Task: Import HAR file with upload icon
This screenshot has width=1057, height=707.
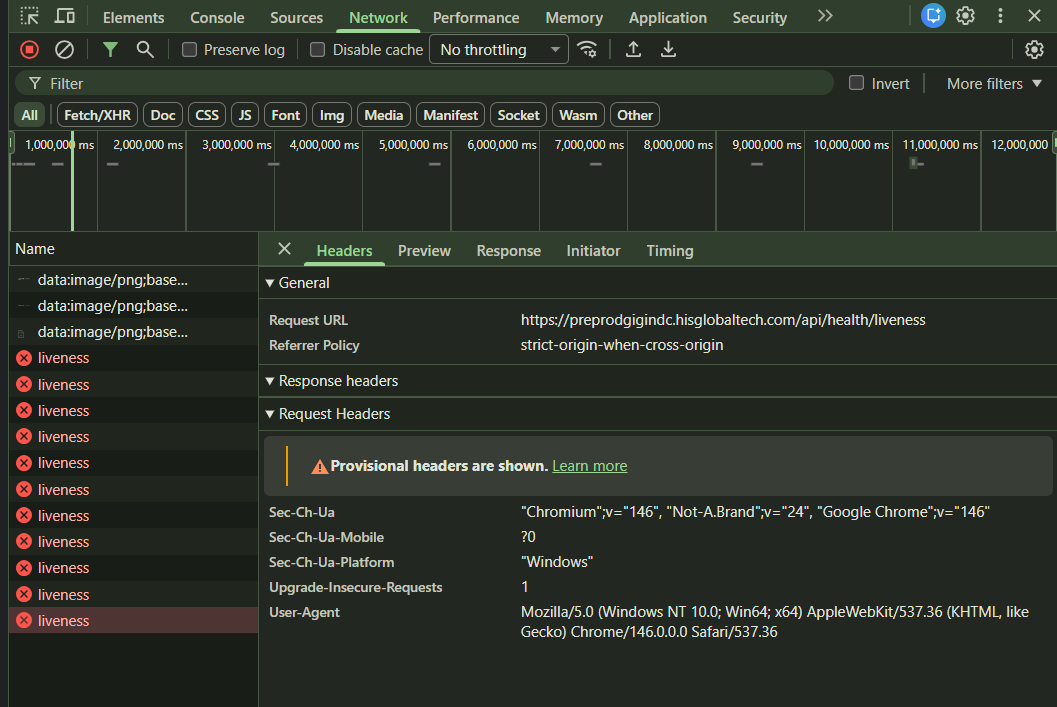Action: point(633,49)
